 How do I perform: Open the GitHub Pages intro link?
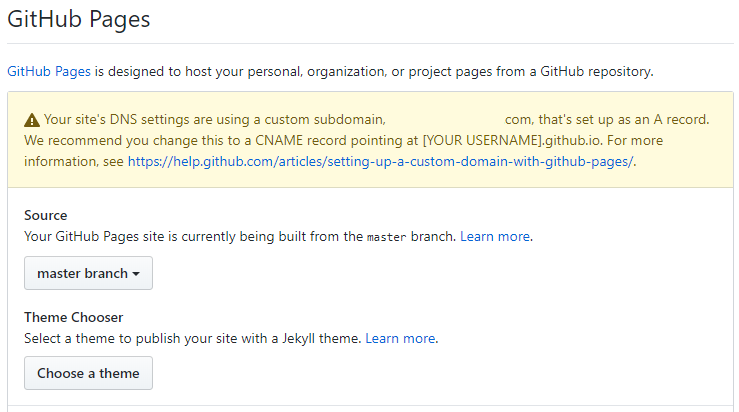click(49, 71)
